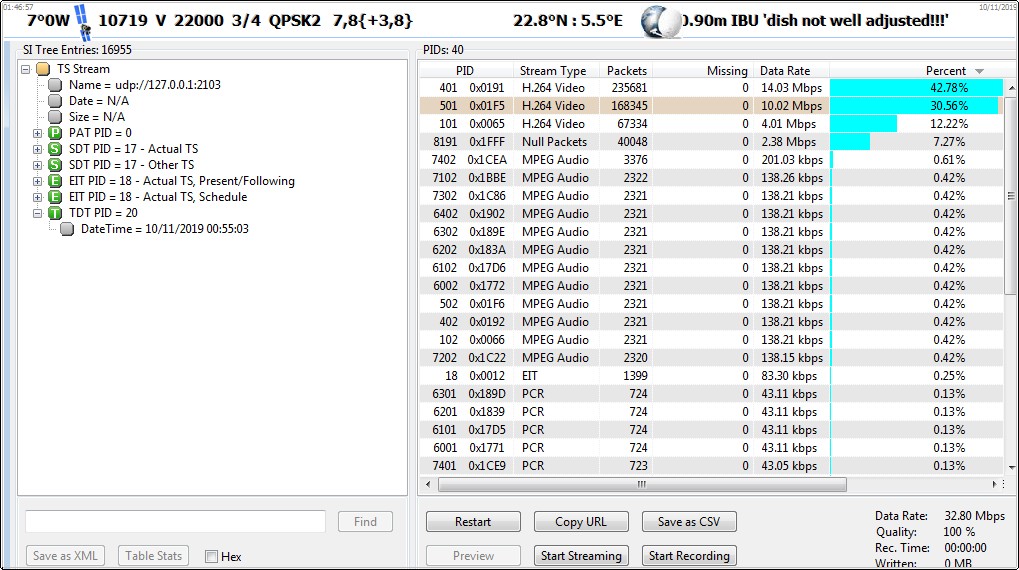Sort by the Percent column header
This screenshot has width=1019, height=570.
click(x=945, y=71)
